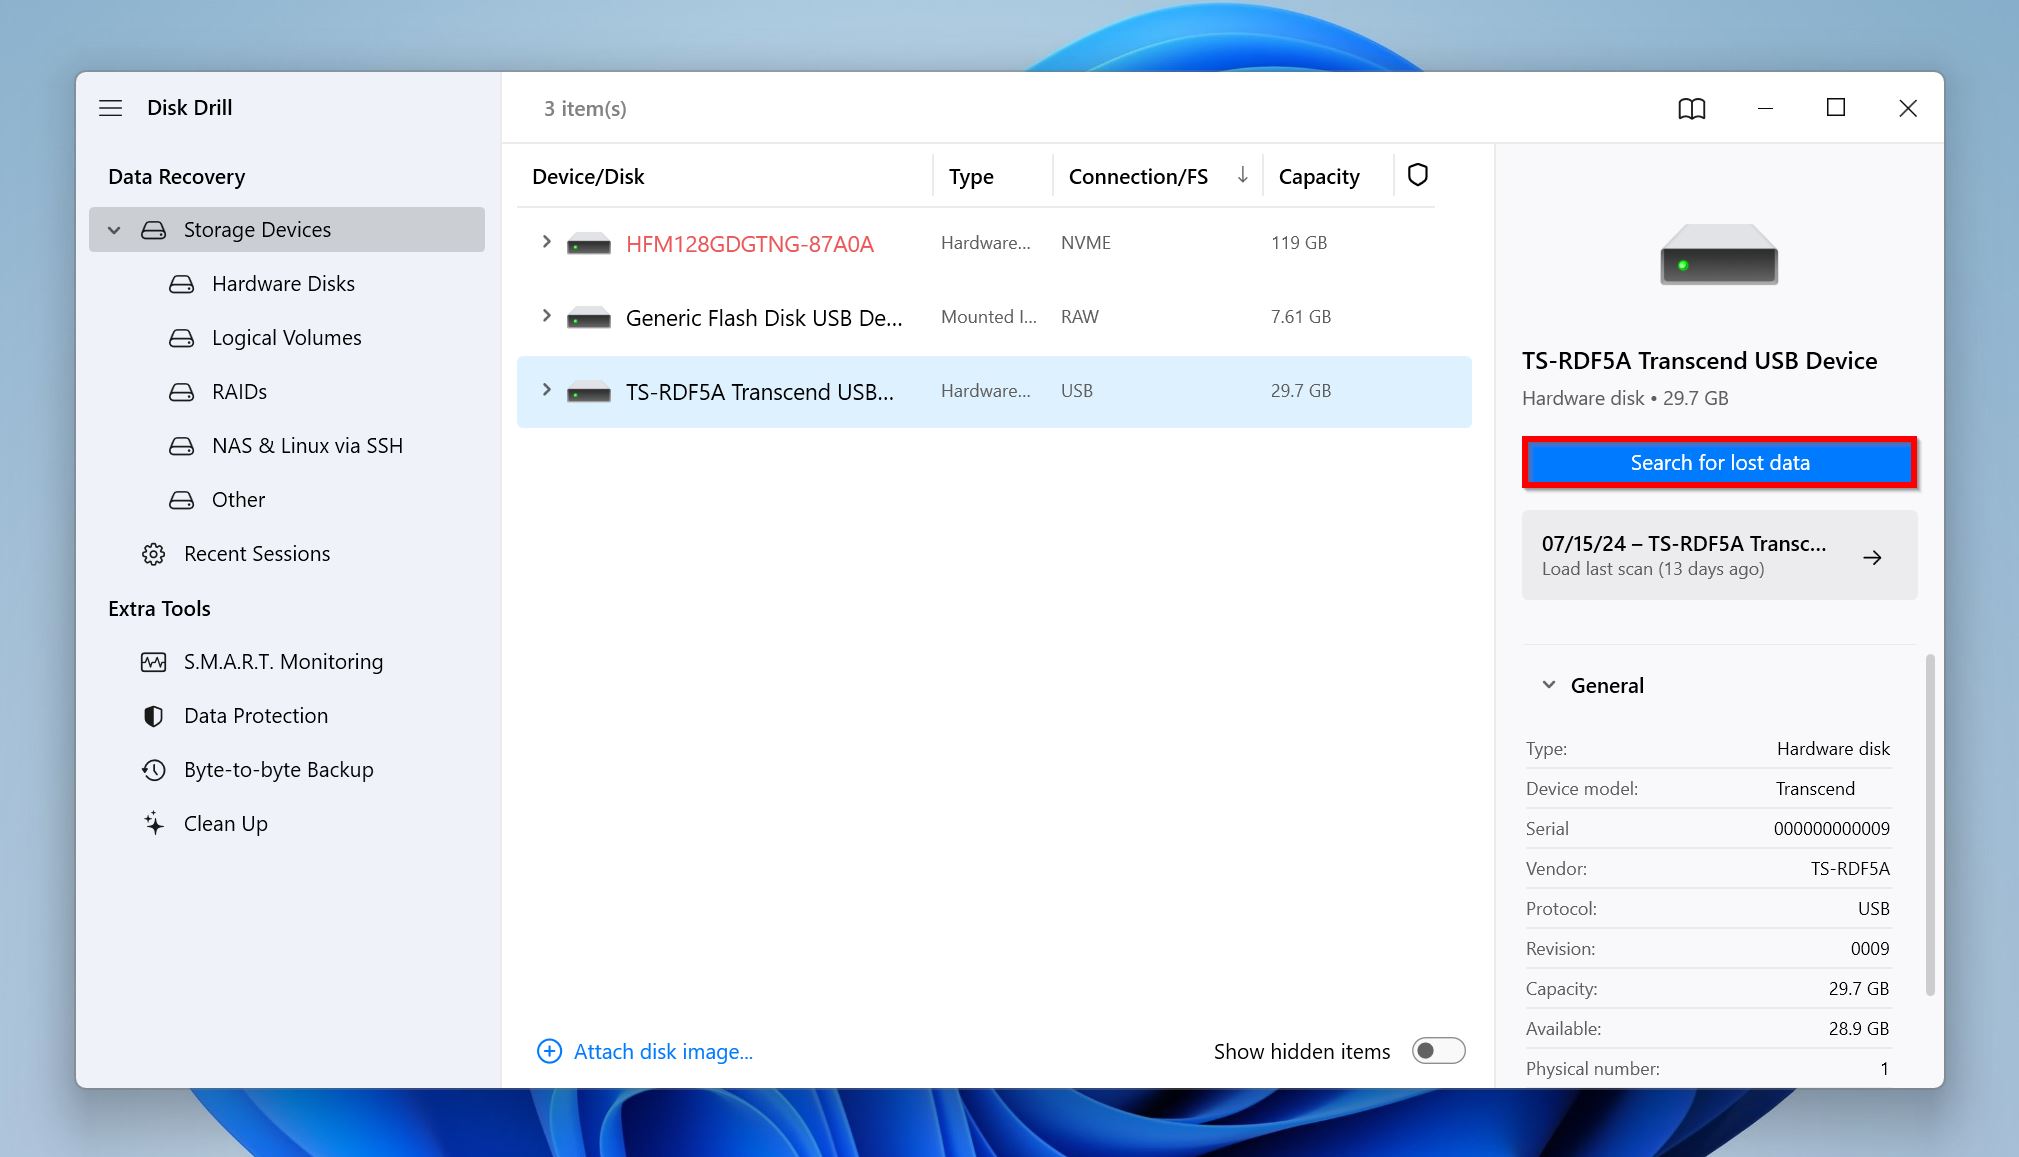Expand the General section chevron
This screenshot has height=1157, width=2019.
[x=1548, y=685]
